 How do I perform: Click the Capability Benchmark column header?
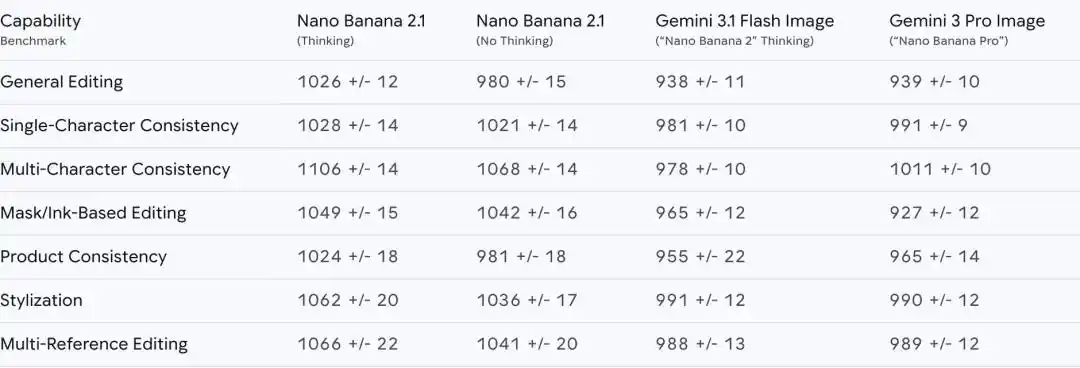41,30
